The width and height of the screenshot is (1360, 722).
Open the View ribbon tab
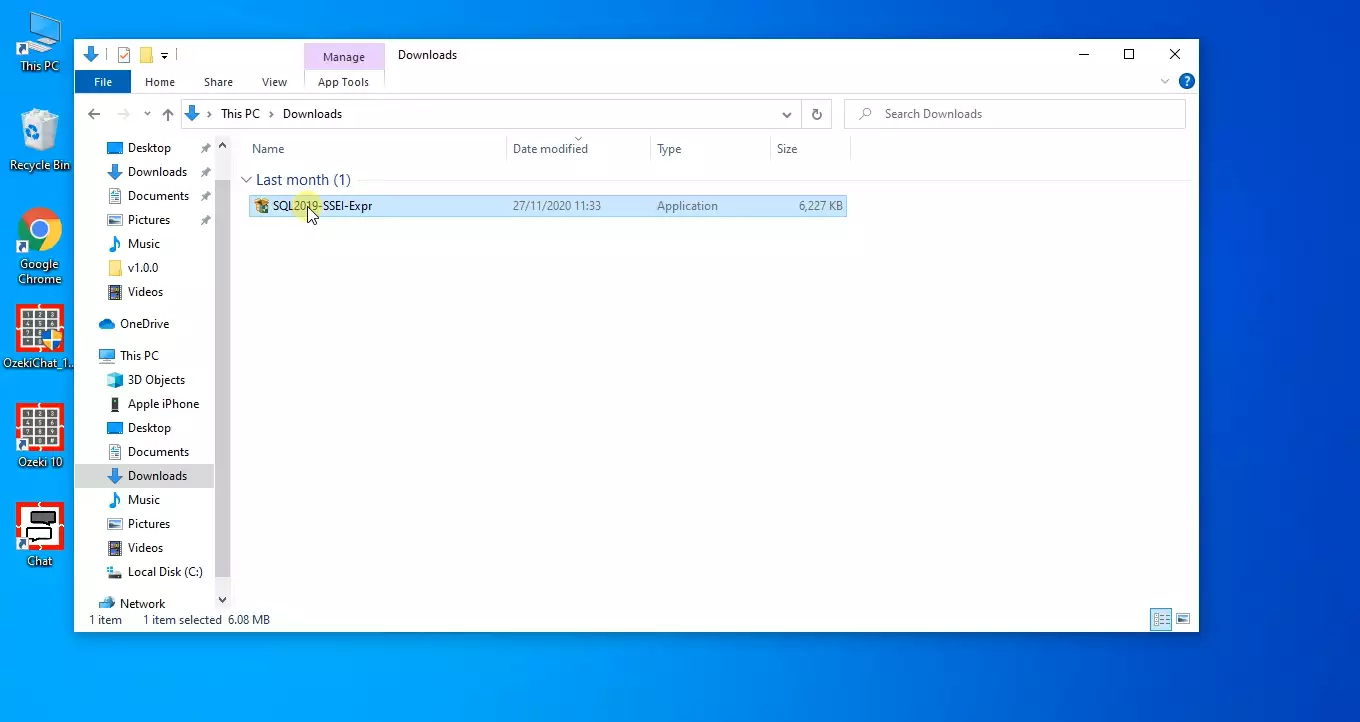pos(274,82)
